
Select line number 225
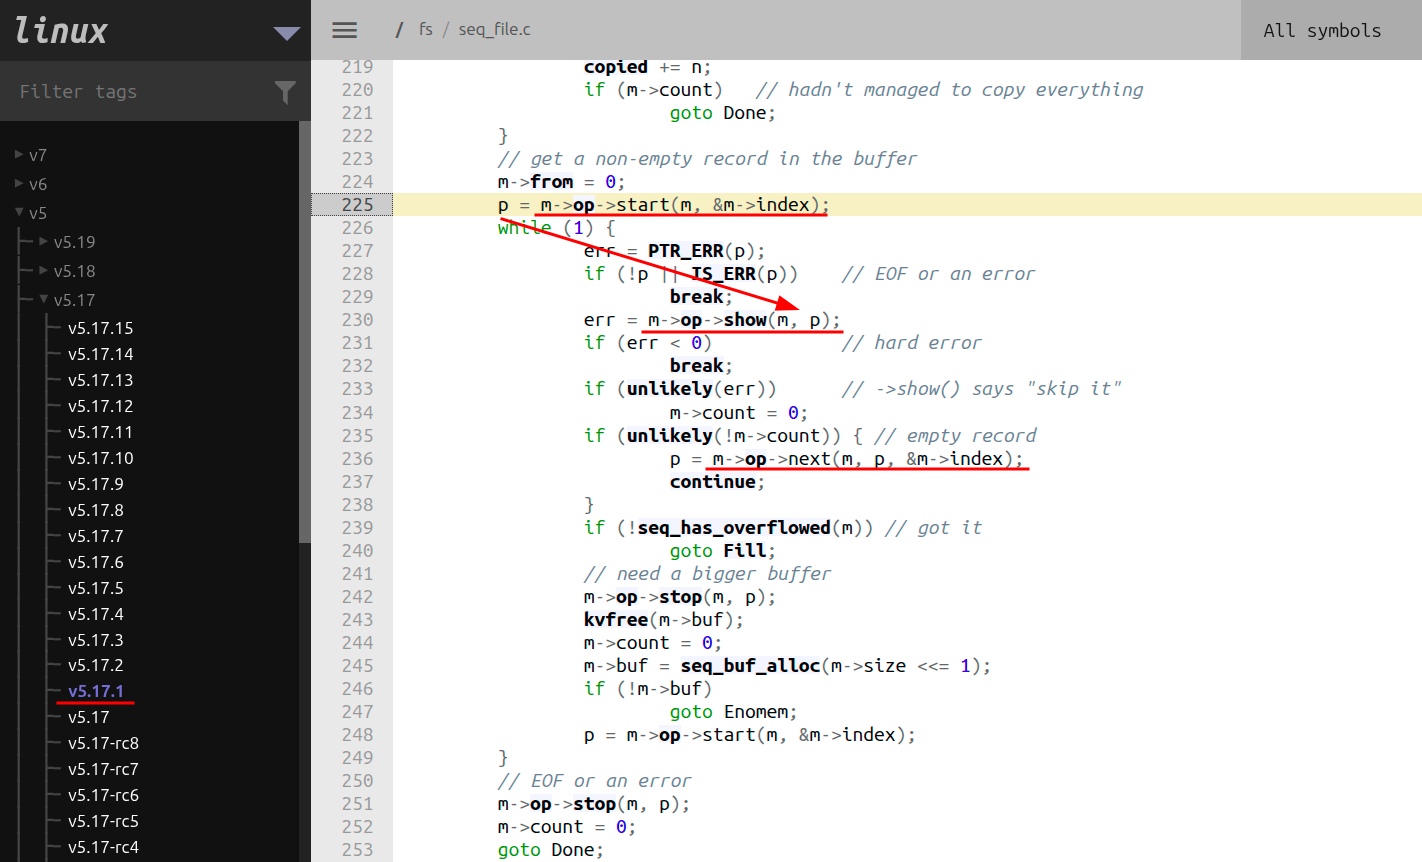click(357, 205)
